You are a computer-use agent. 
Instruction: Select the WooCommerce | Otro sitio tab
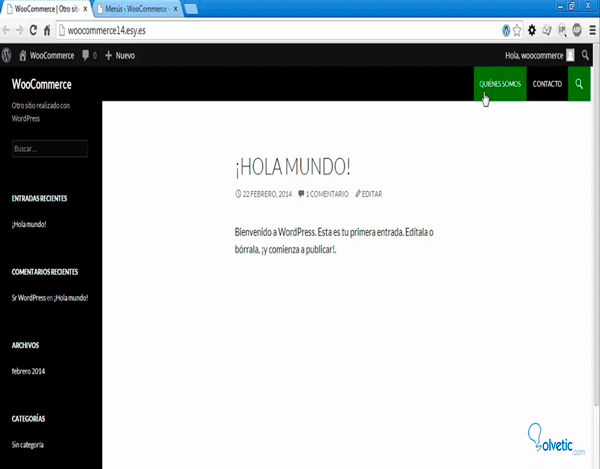47,9
